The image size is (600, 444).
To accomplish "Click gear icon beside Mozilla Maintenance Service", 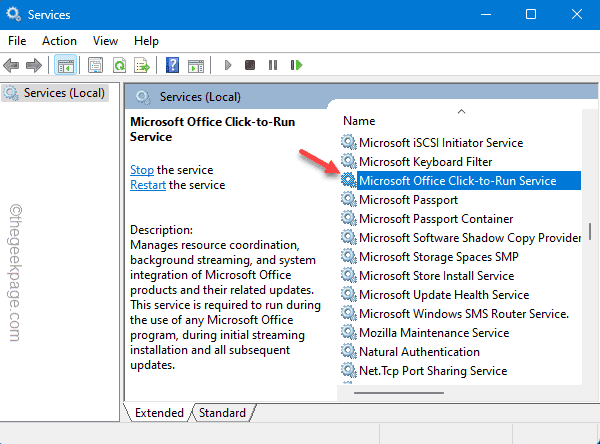I will pyautogui.click(x=348, y=333).
